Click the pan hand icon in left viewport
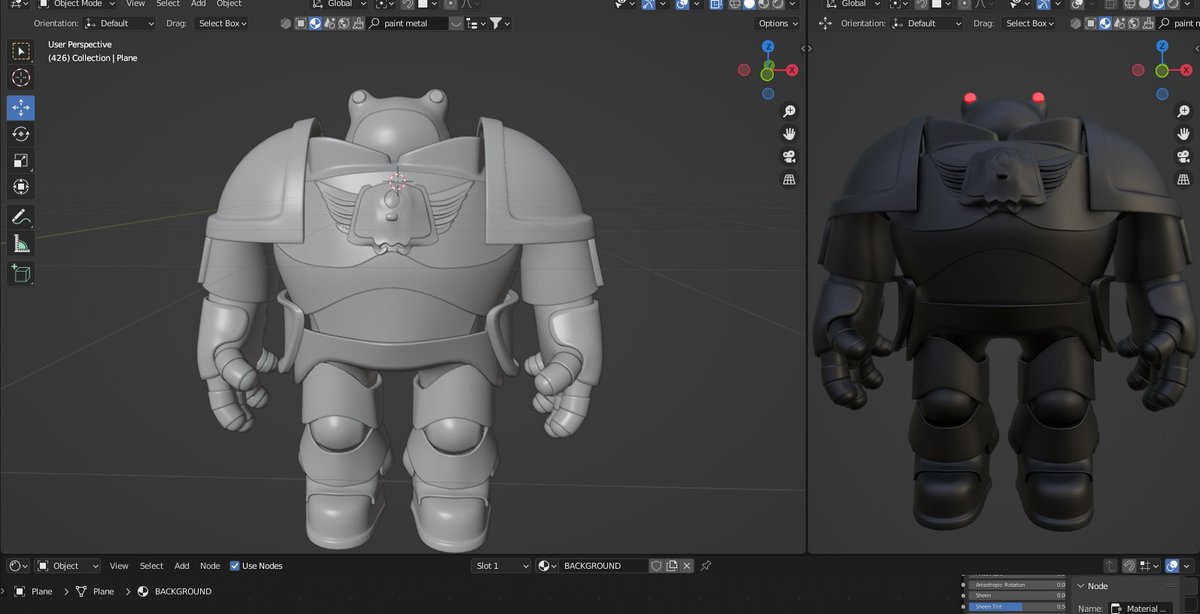Screen dimensions: 1200x614 point(789,134)
